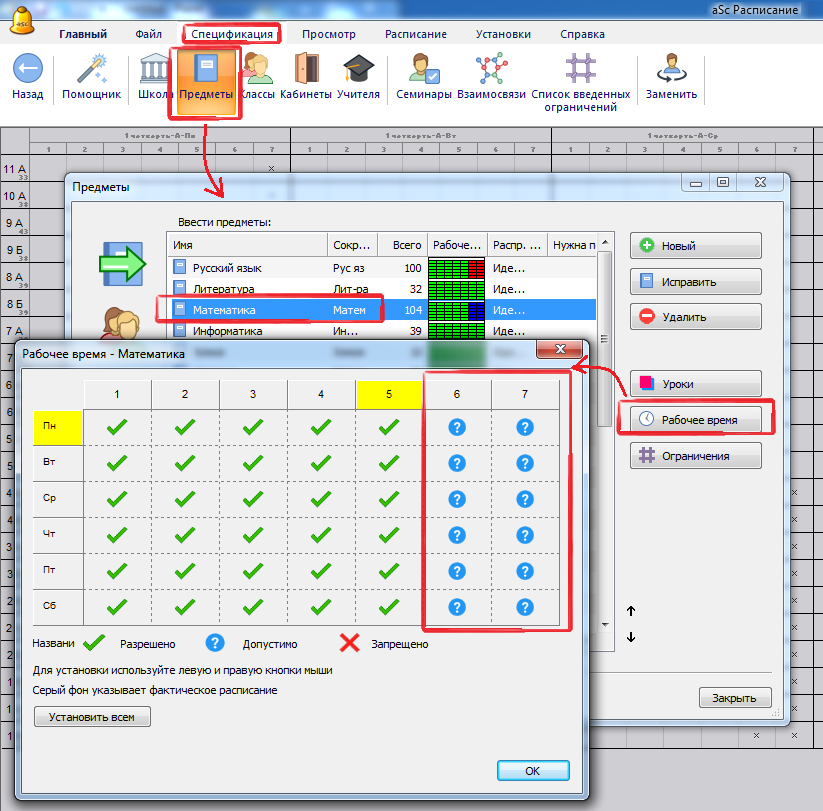Confirm with the OK button
Screen dimensions: 823x811
tap(532, 771)
